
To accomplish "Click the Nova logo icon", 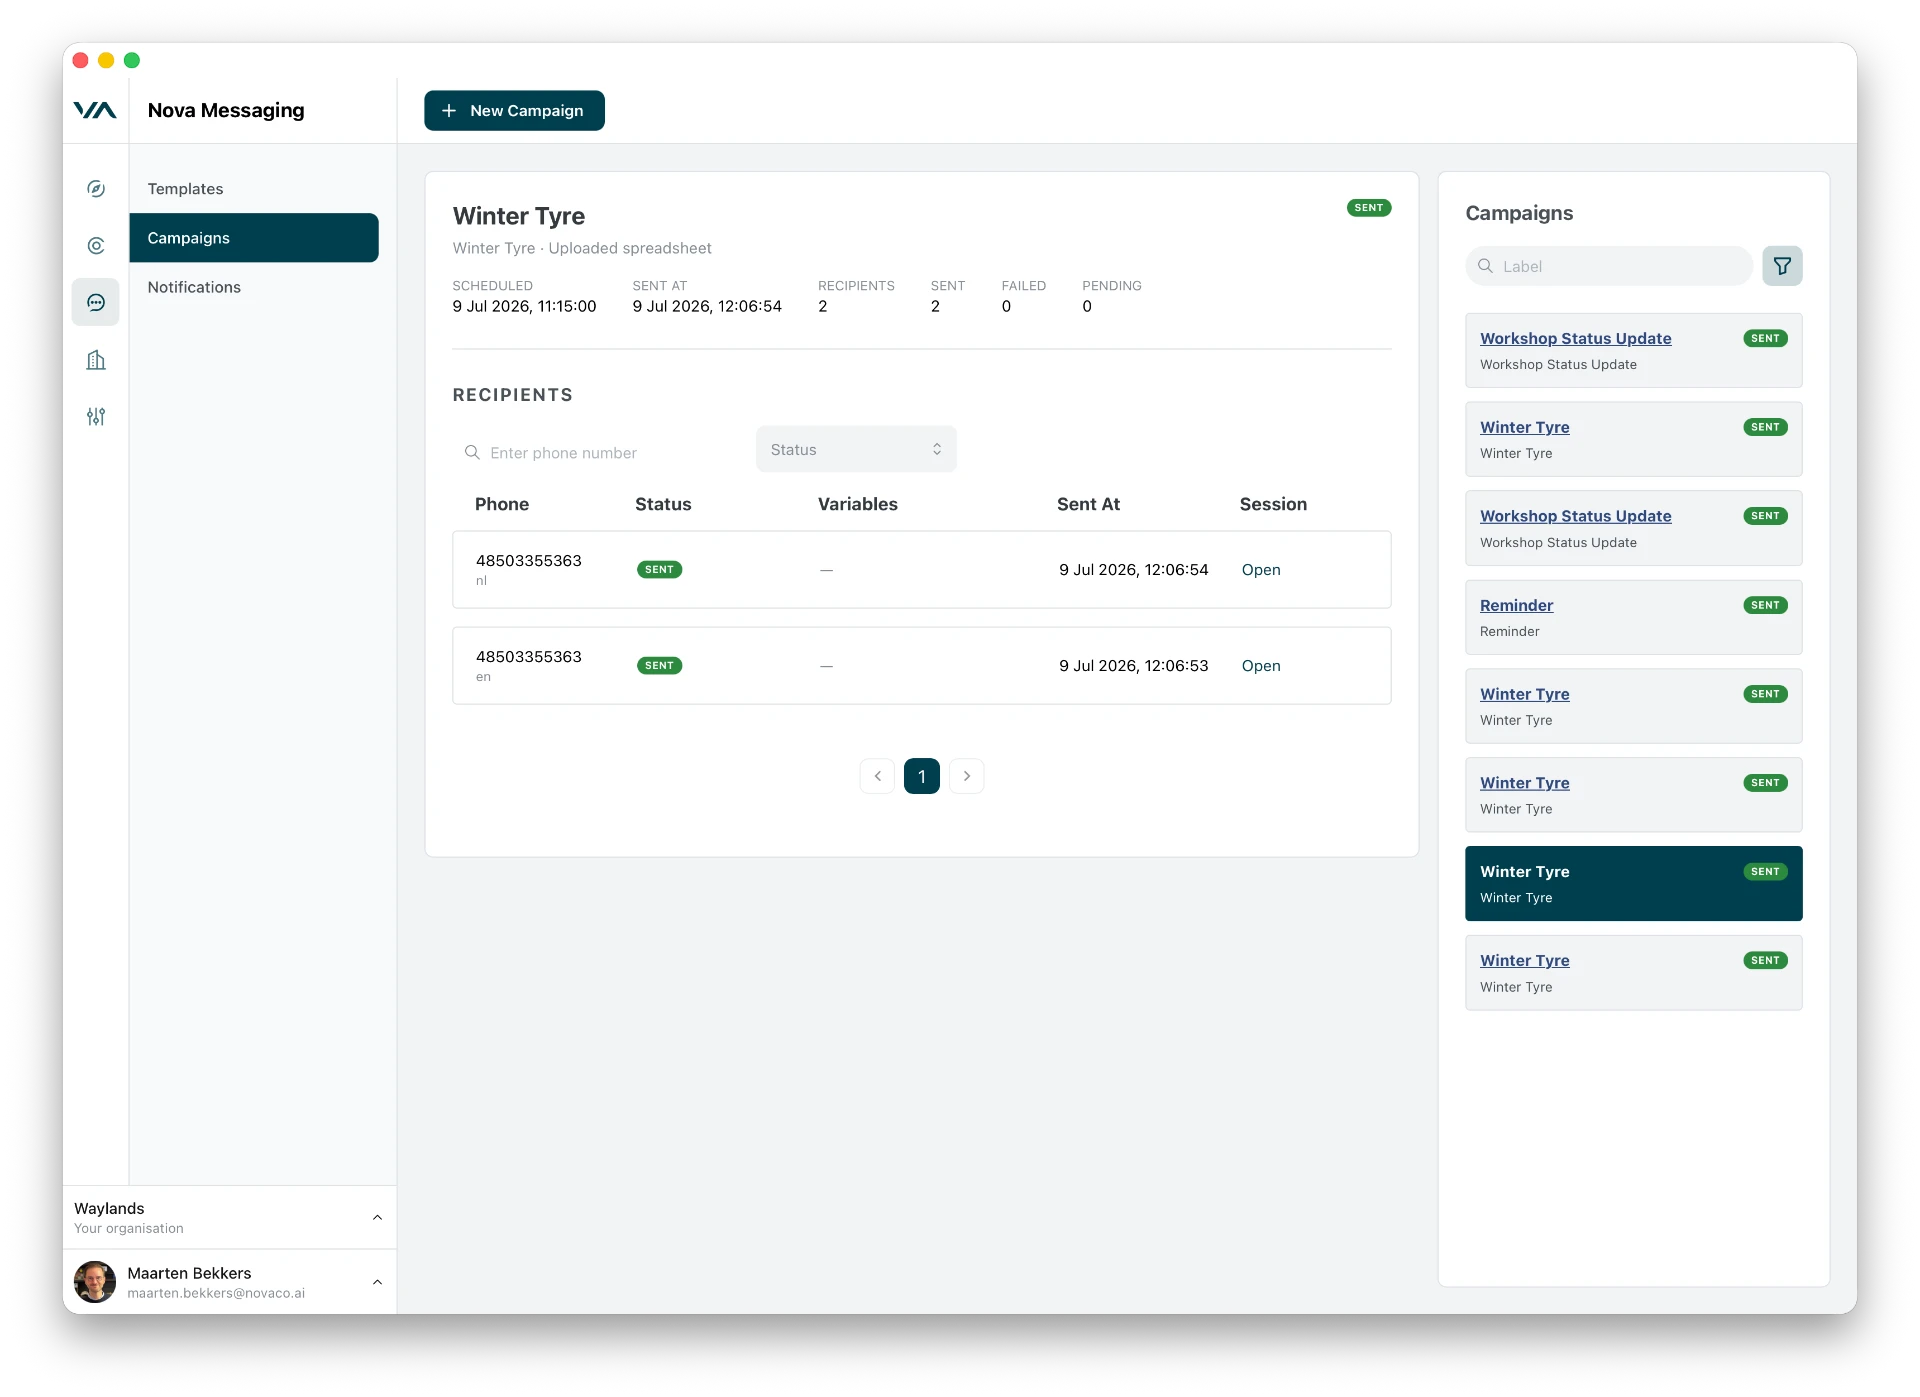I will 95,110.
